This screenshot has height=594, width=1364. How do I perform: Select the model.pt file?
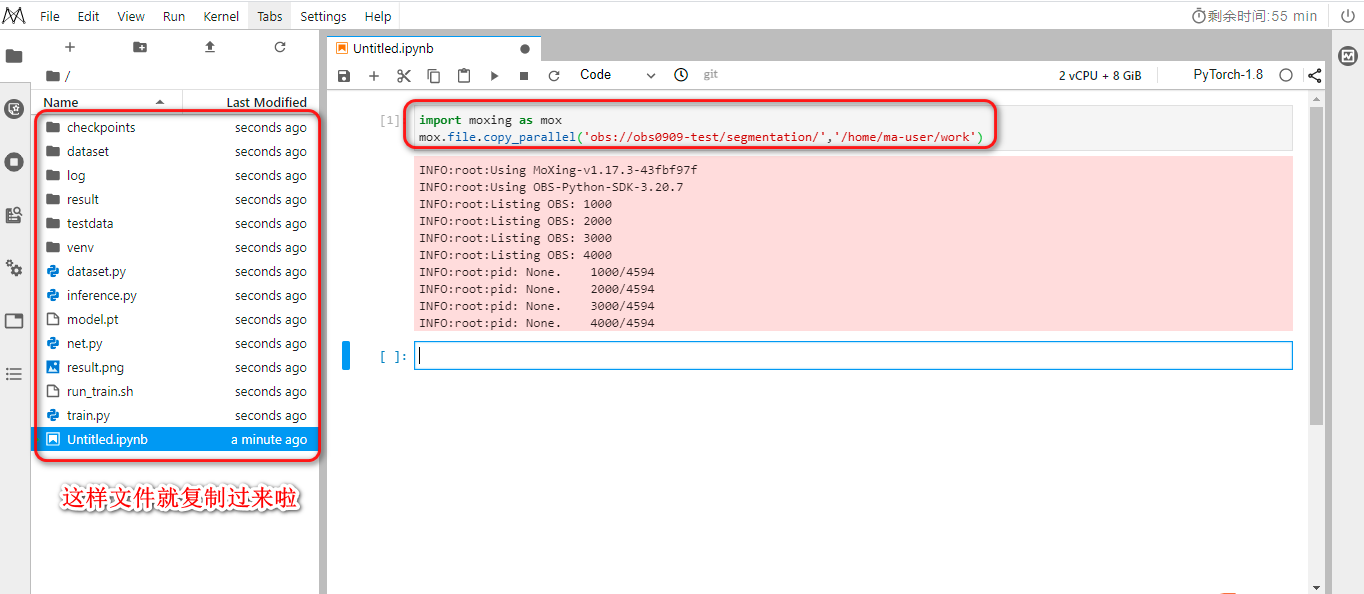pyautogui.click(x=175, y=319)
